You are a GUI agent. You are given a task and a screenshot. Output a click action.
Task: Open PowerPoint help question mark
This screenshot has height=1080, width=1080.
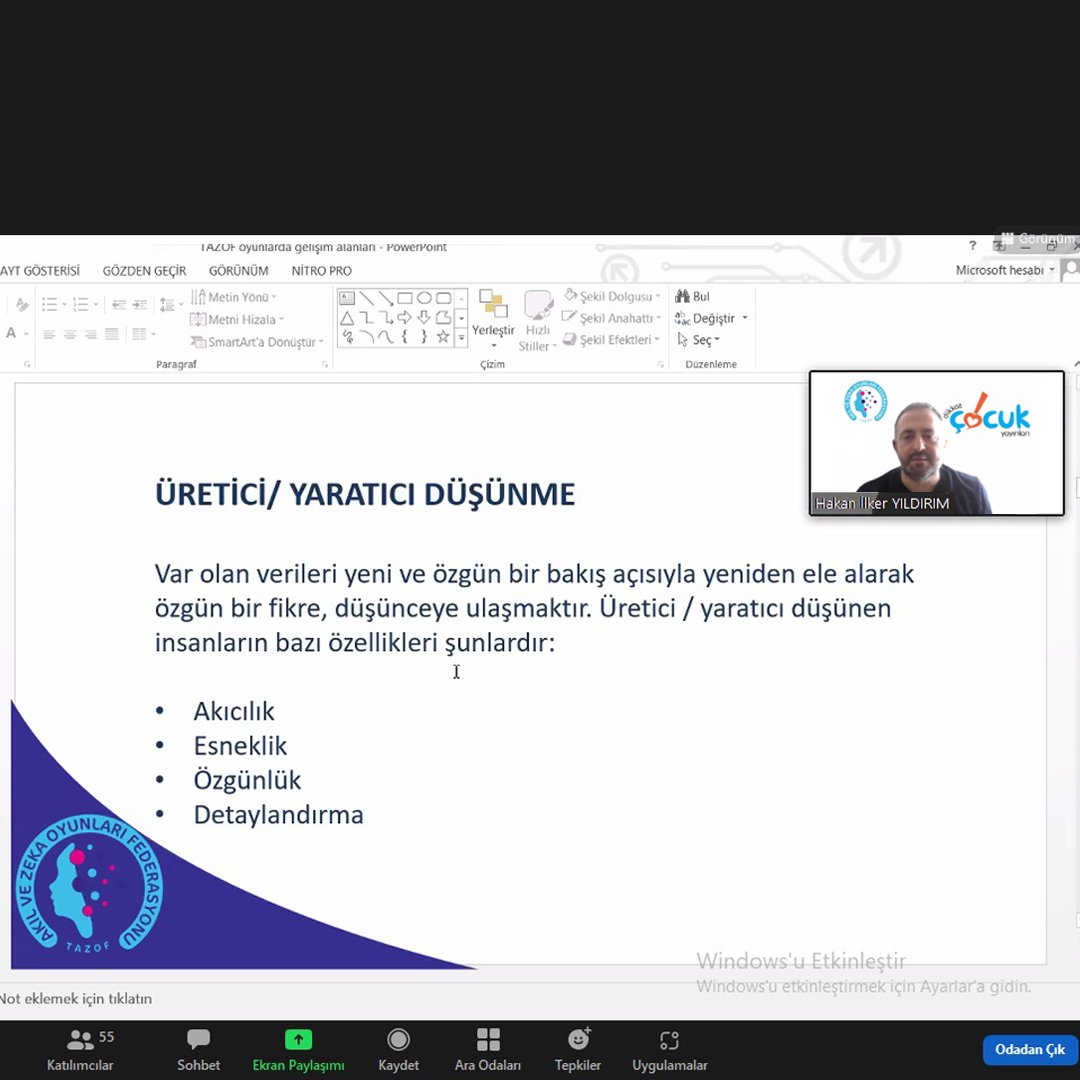[973, 245]
